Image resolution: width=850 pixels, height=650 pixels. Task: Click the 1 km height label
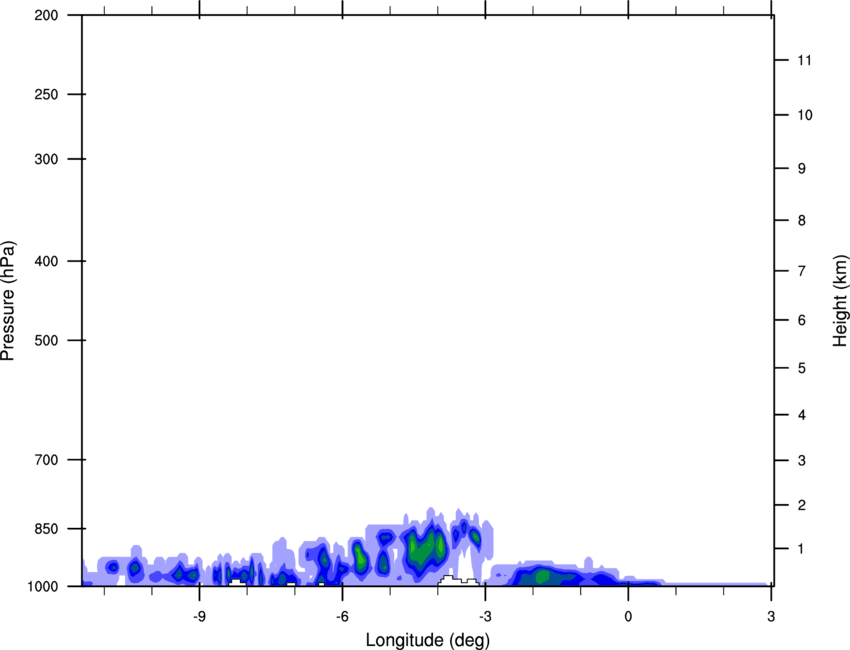(802, 549)
